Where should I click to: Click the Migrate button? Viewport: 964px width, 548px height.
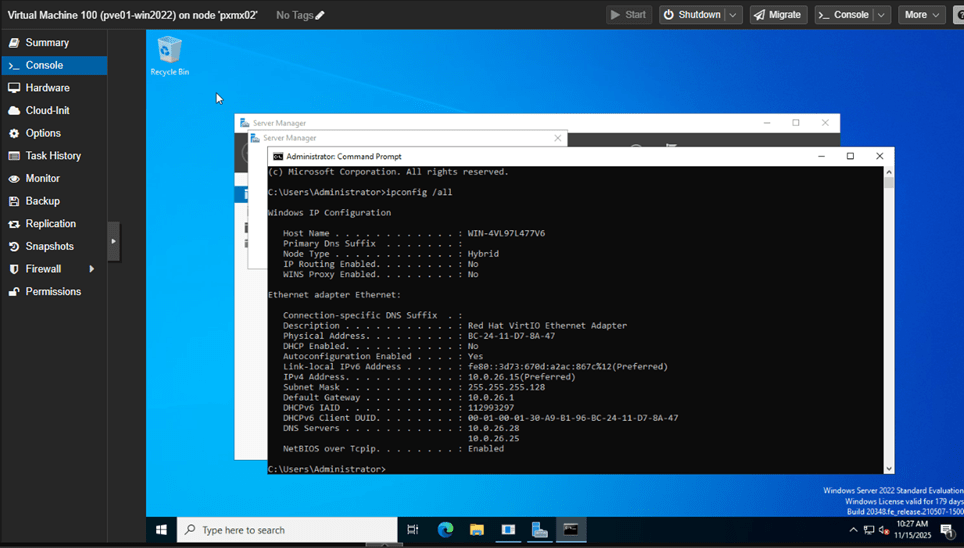778,15
